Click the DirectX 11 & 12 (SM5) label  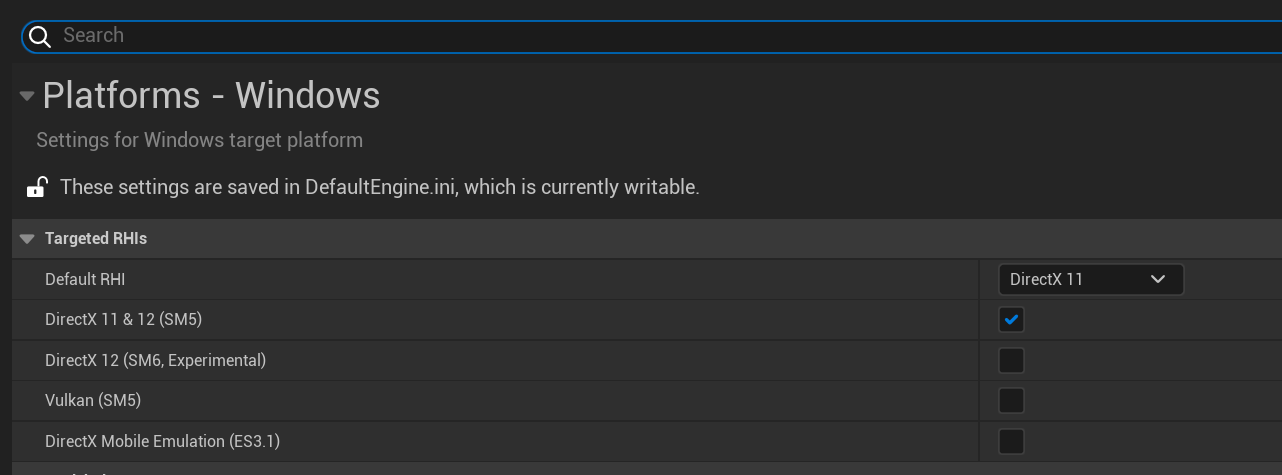[123, 320]
